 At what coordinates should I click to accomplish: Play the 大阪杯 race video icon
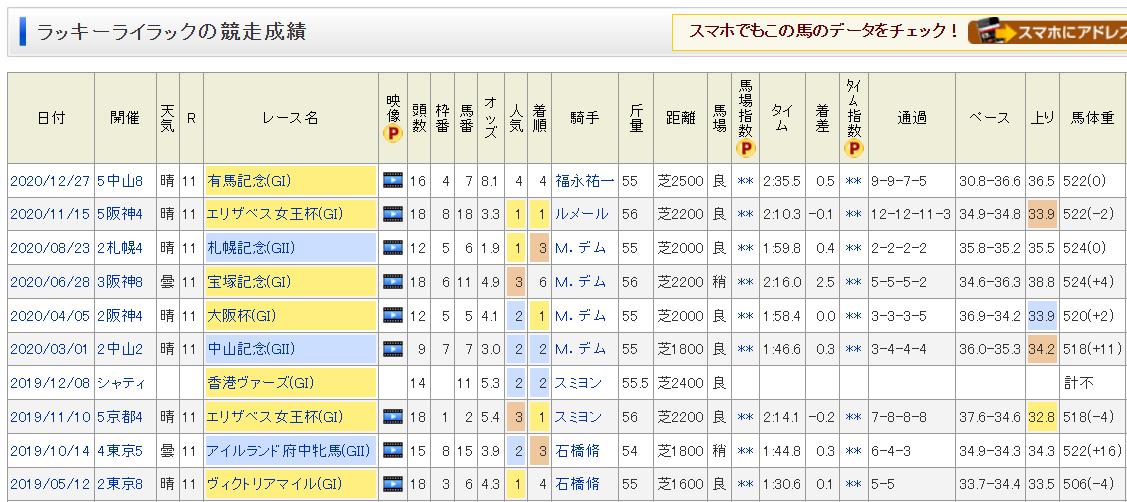click(x=392, y=316)
